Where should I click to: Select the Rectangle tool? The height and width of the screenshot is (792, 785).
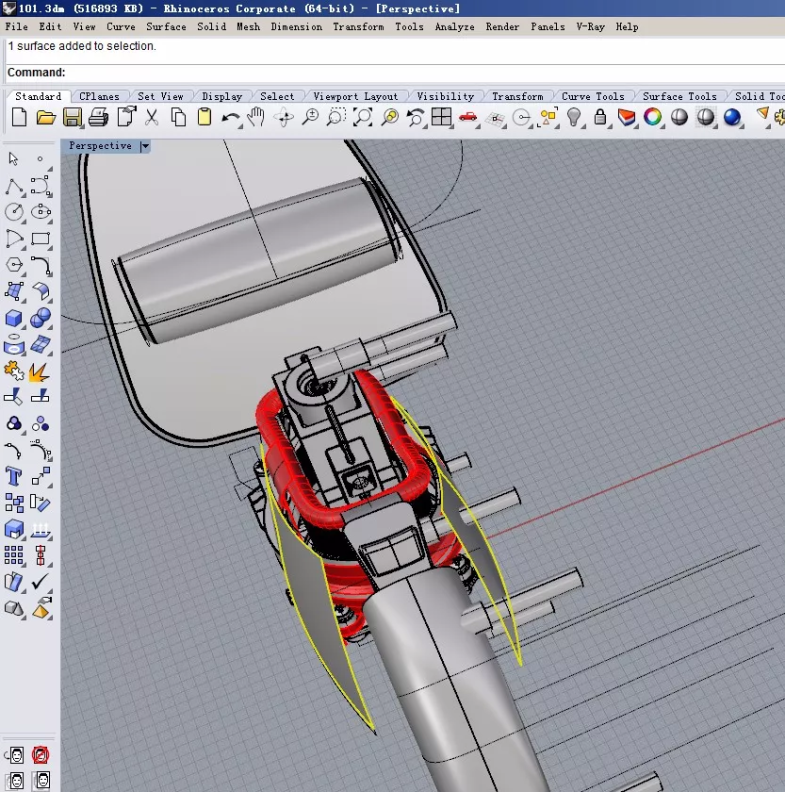pyautogui.click(x=40, y=239)
